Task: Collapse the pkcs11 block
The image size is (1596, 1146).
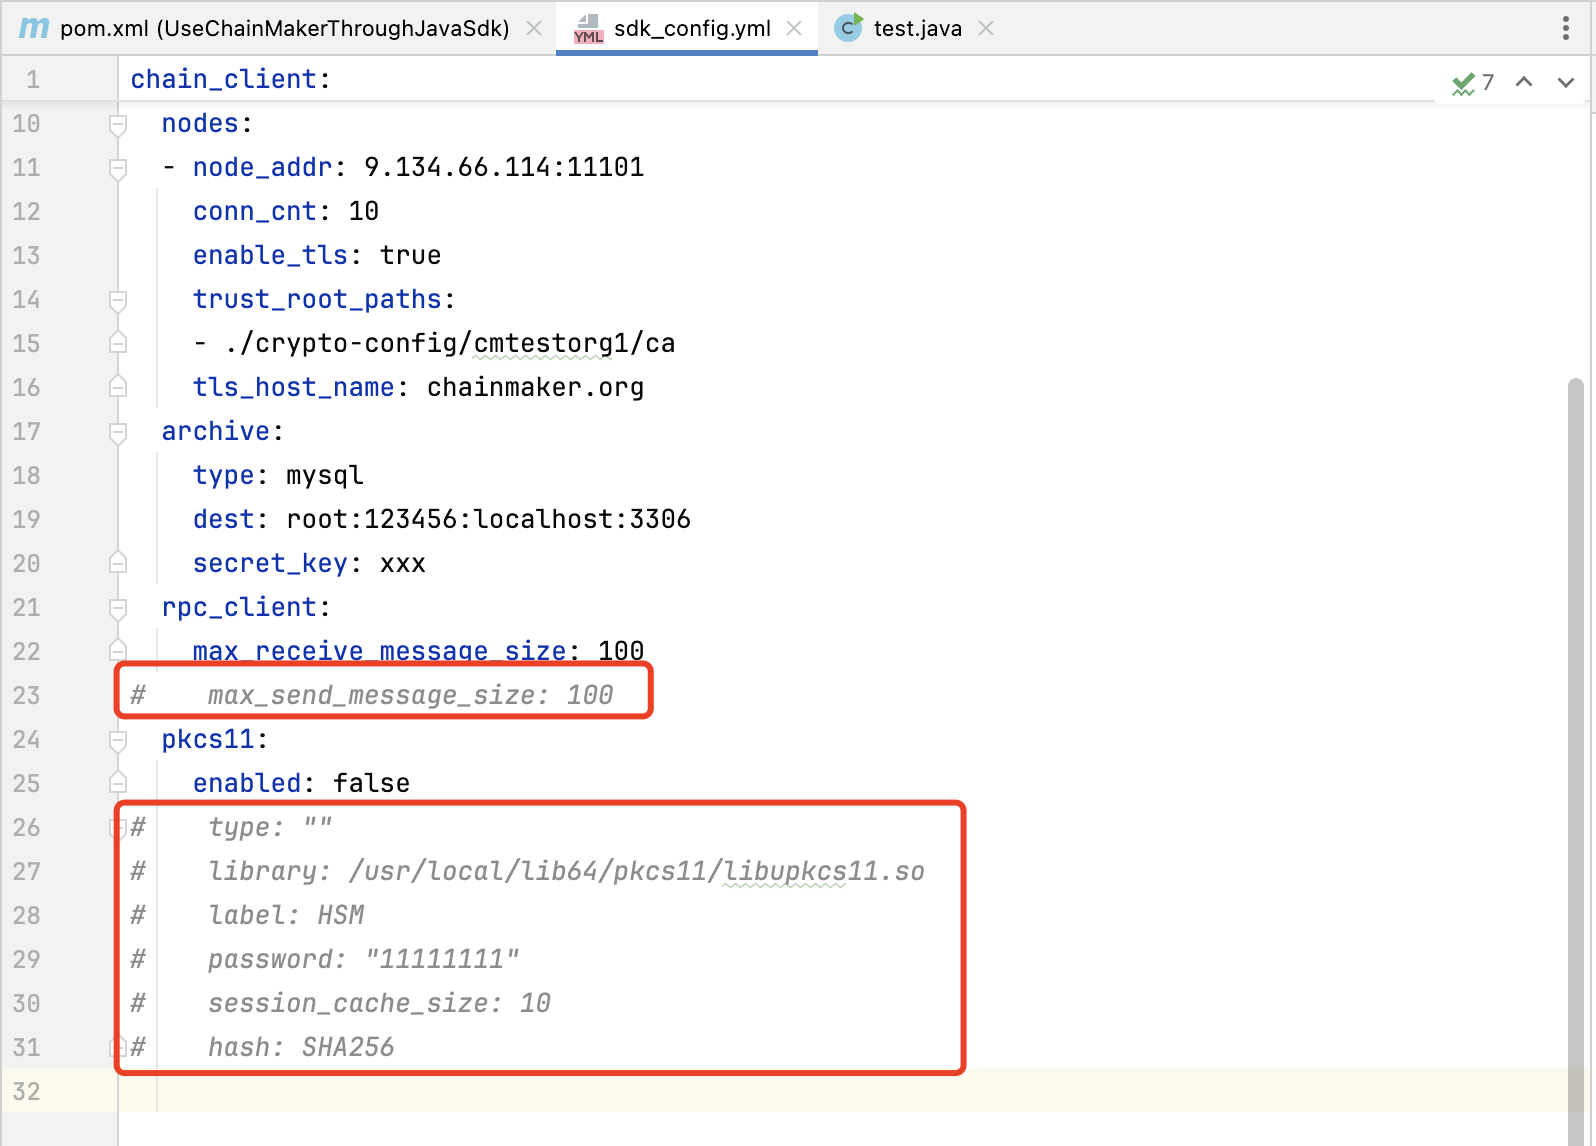Action: coord(118,740)
